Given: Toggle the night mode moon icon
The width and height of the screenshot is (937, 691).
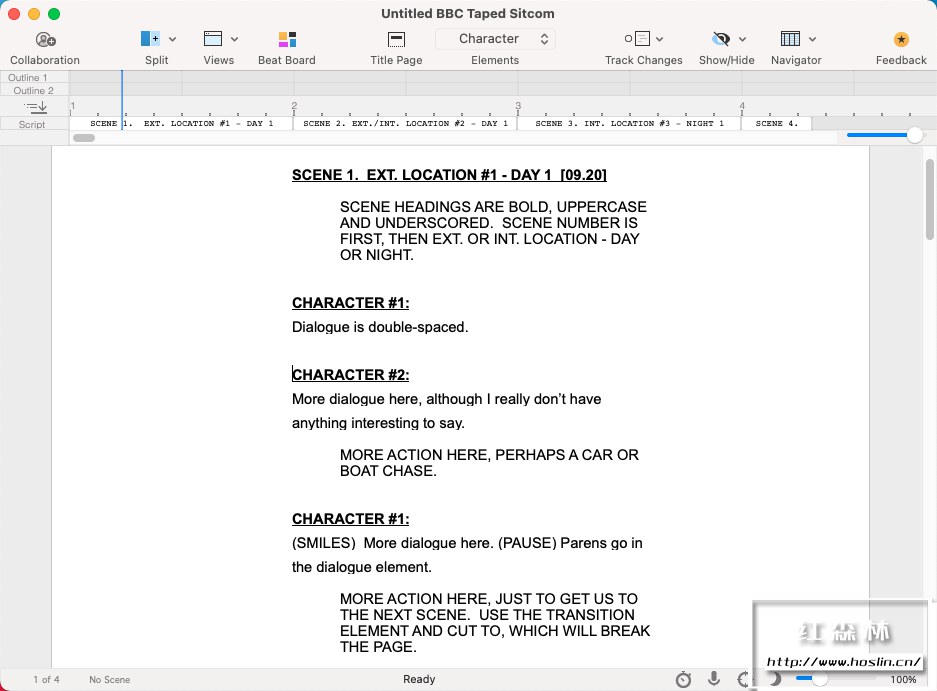Looking at the screenshot, I should tap(775, 679).
